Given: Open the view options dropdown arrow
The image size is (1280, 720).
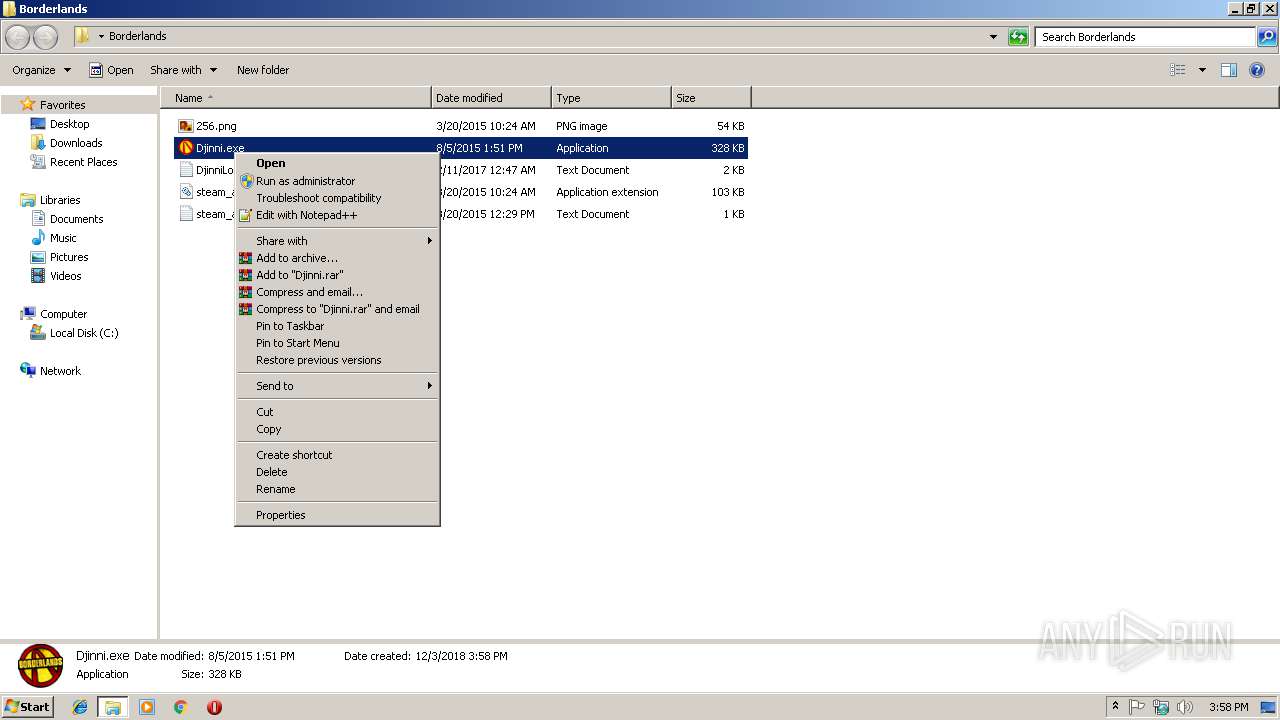Looking at the screenshot, I should [1202, 70].
